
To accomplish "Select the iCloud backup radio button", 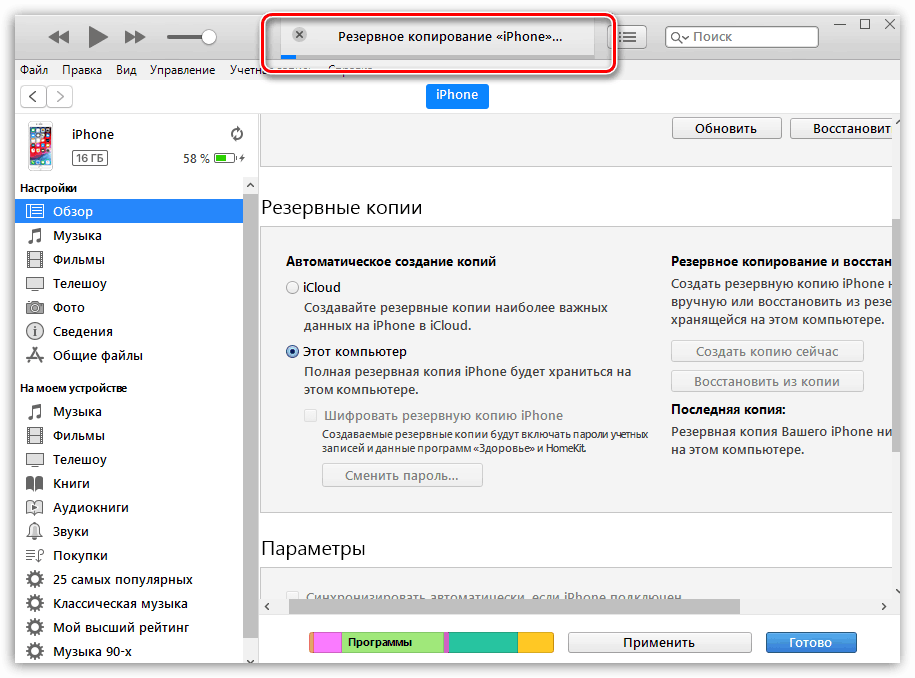I will coord(292,288).
